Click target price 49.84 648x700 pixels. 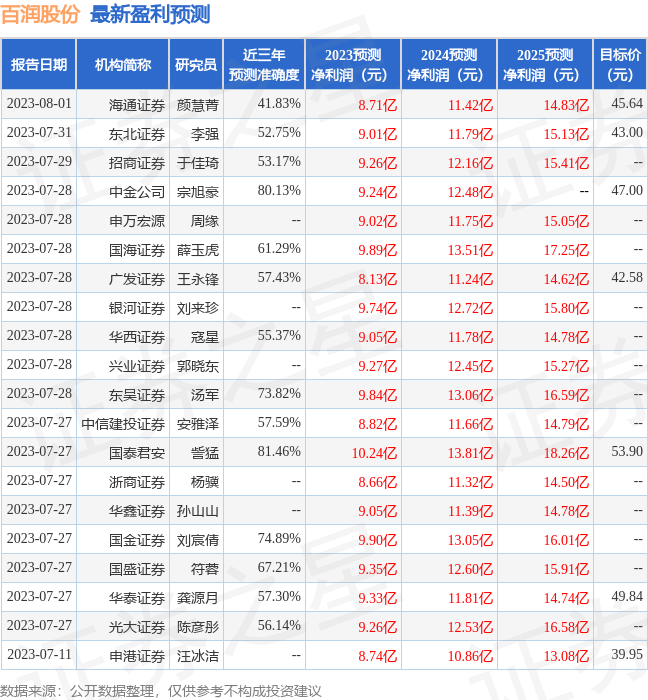pos(627,597)
